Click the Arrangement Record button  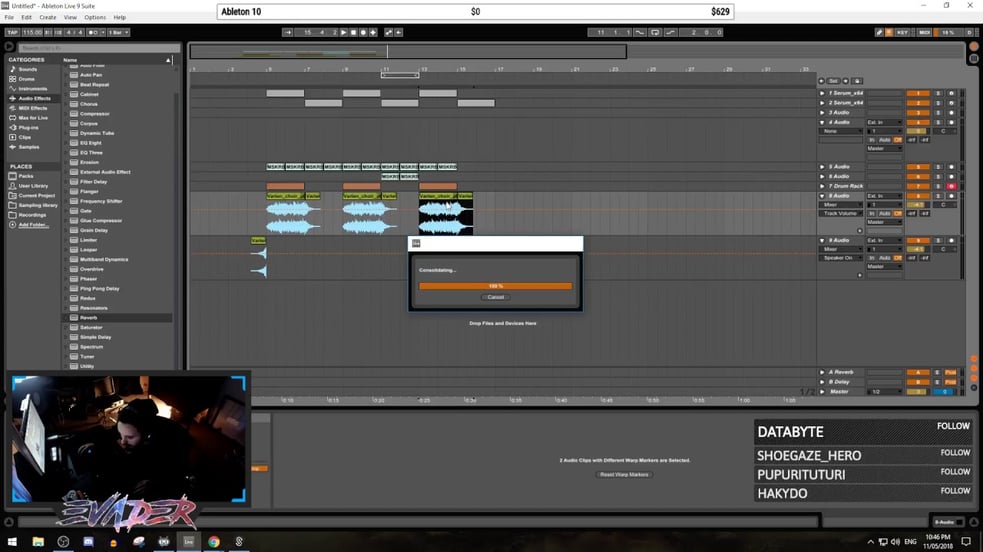coord(363,32)
